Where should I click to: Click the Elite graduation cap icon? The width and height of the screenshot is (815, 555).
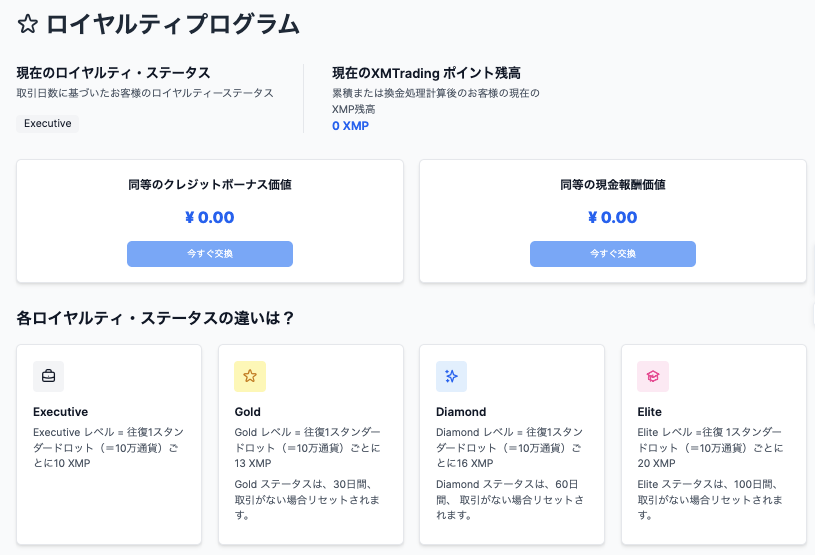pyautogui.click(x=653, y=376)
